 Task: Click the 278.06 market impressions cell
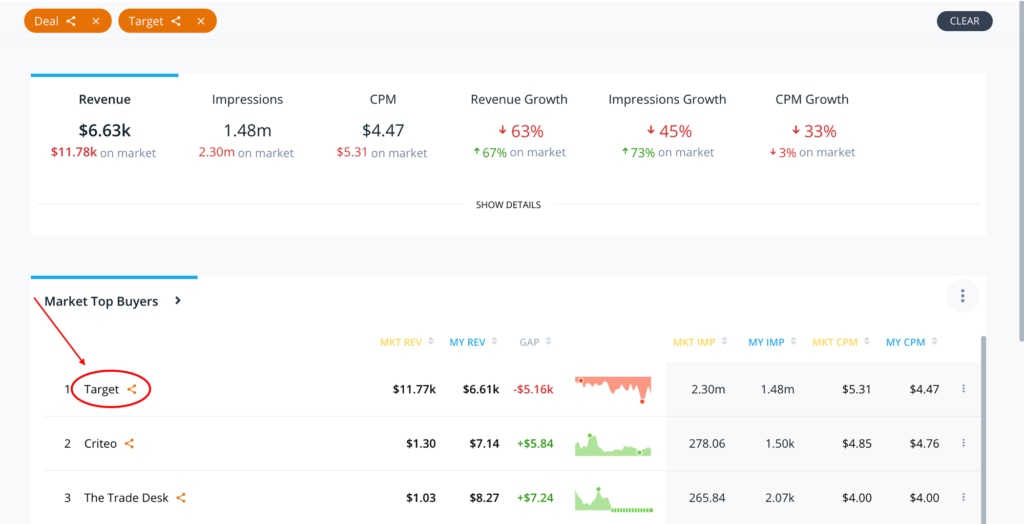(x=707, y=444)
